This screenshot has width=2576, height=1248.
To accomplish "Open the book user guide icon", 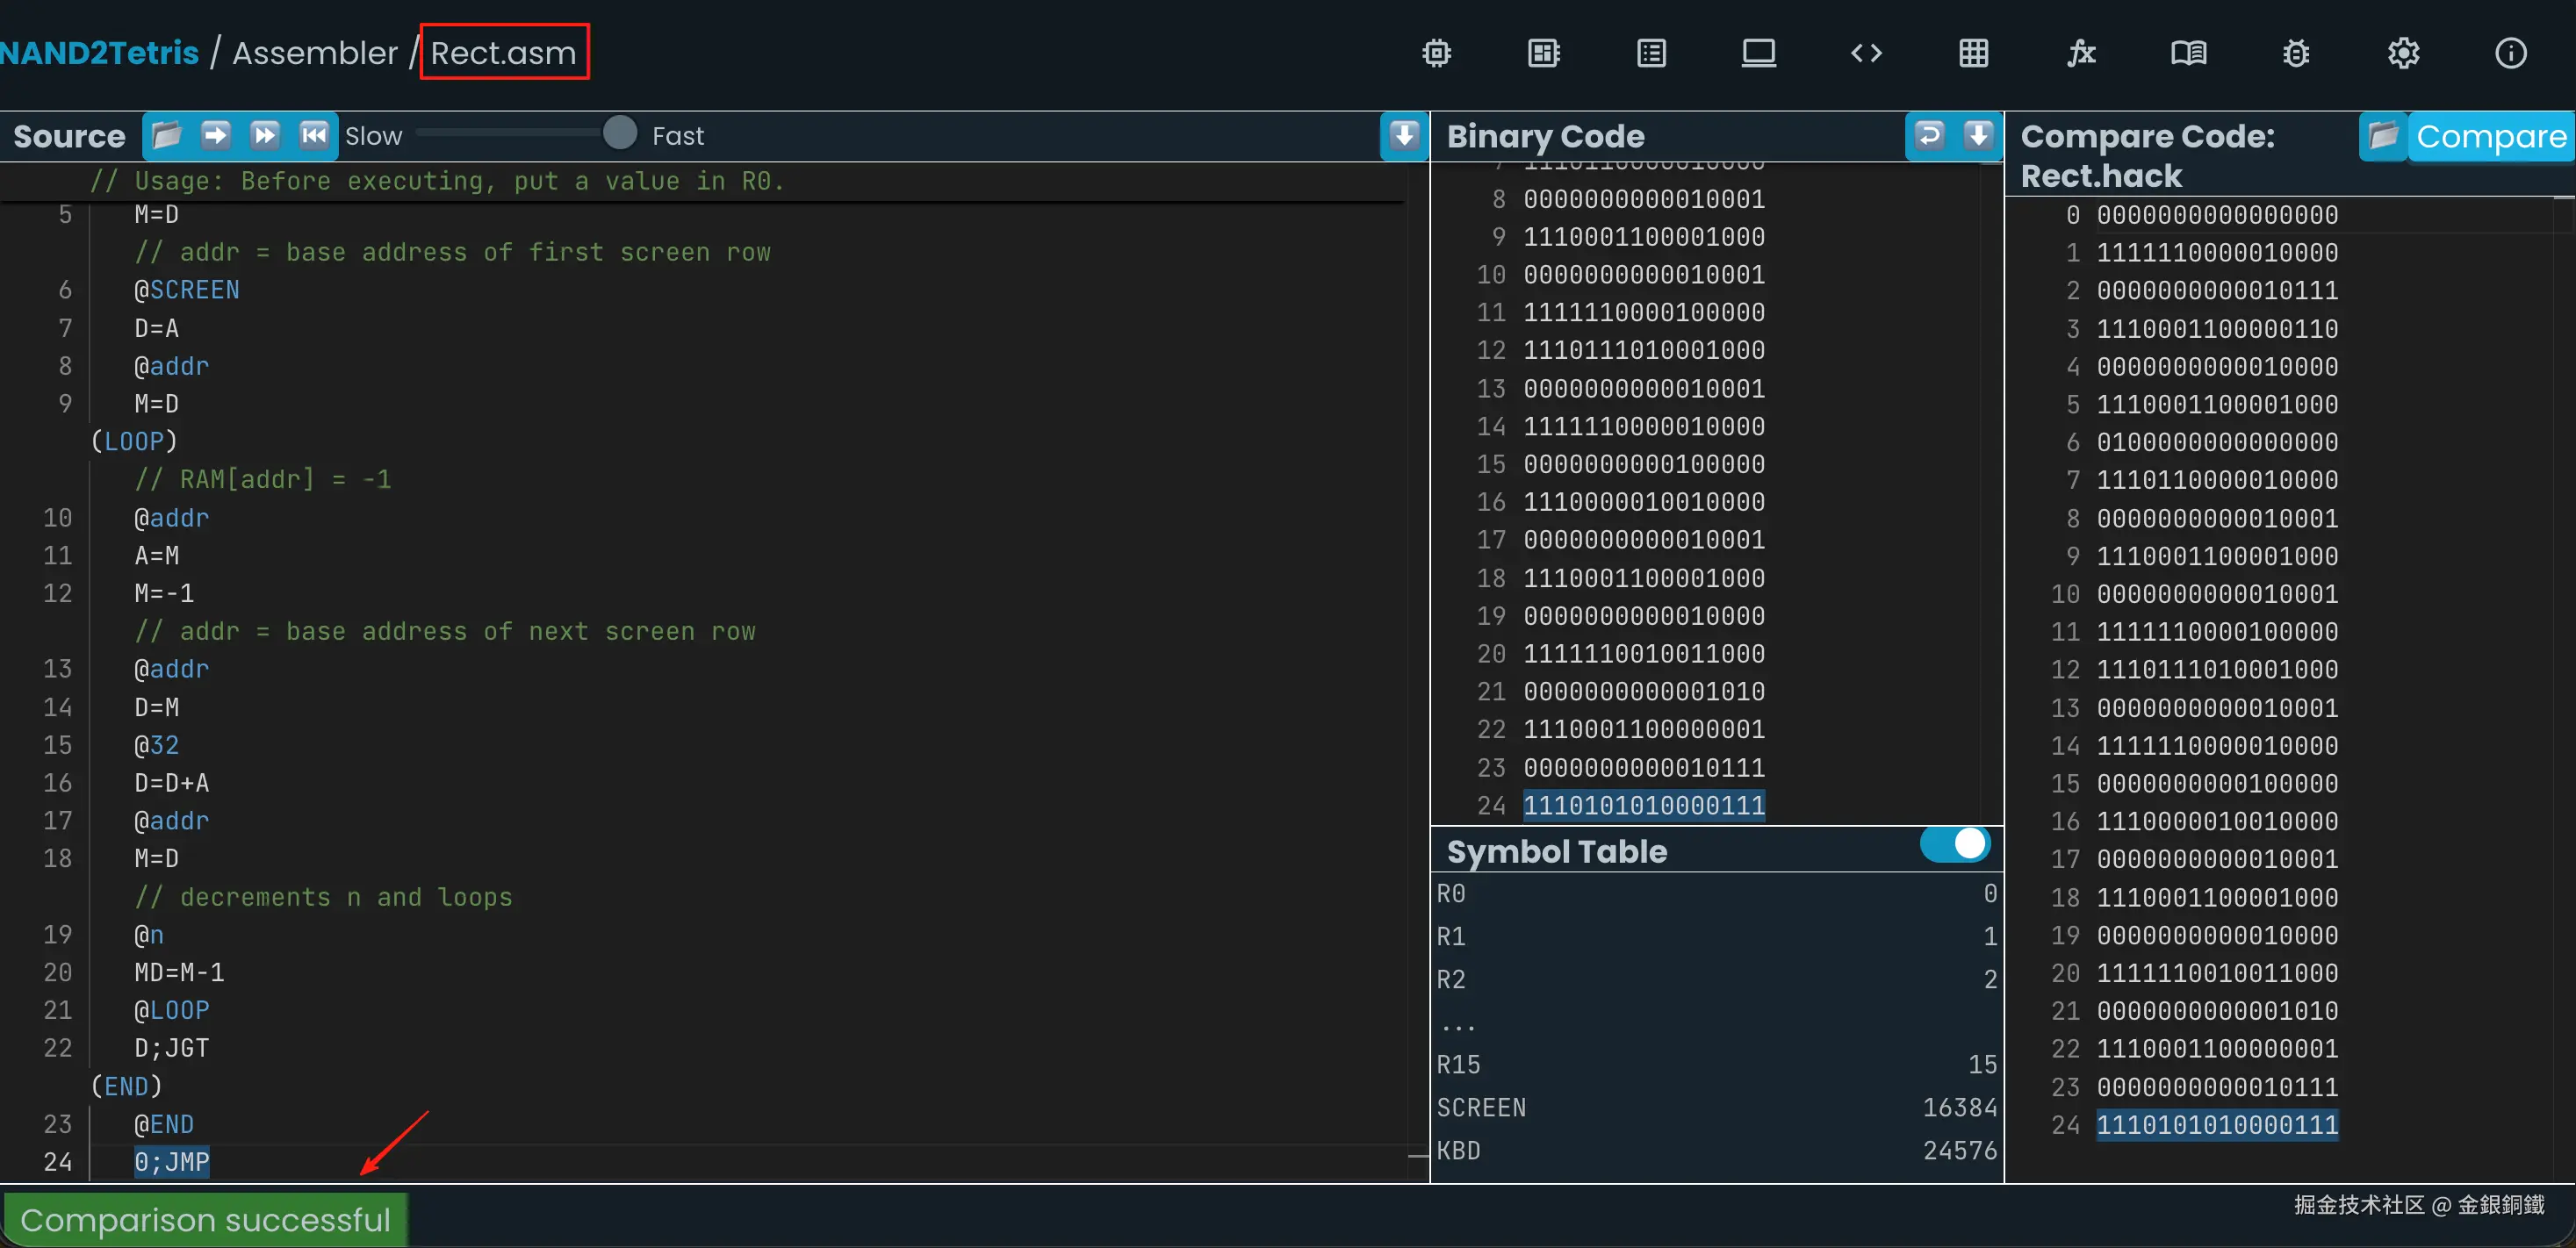I will pos(2188,53).
